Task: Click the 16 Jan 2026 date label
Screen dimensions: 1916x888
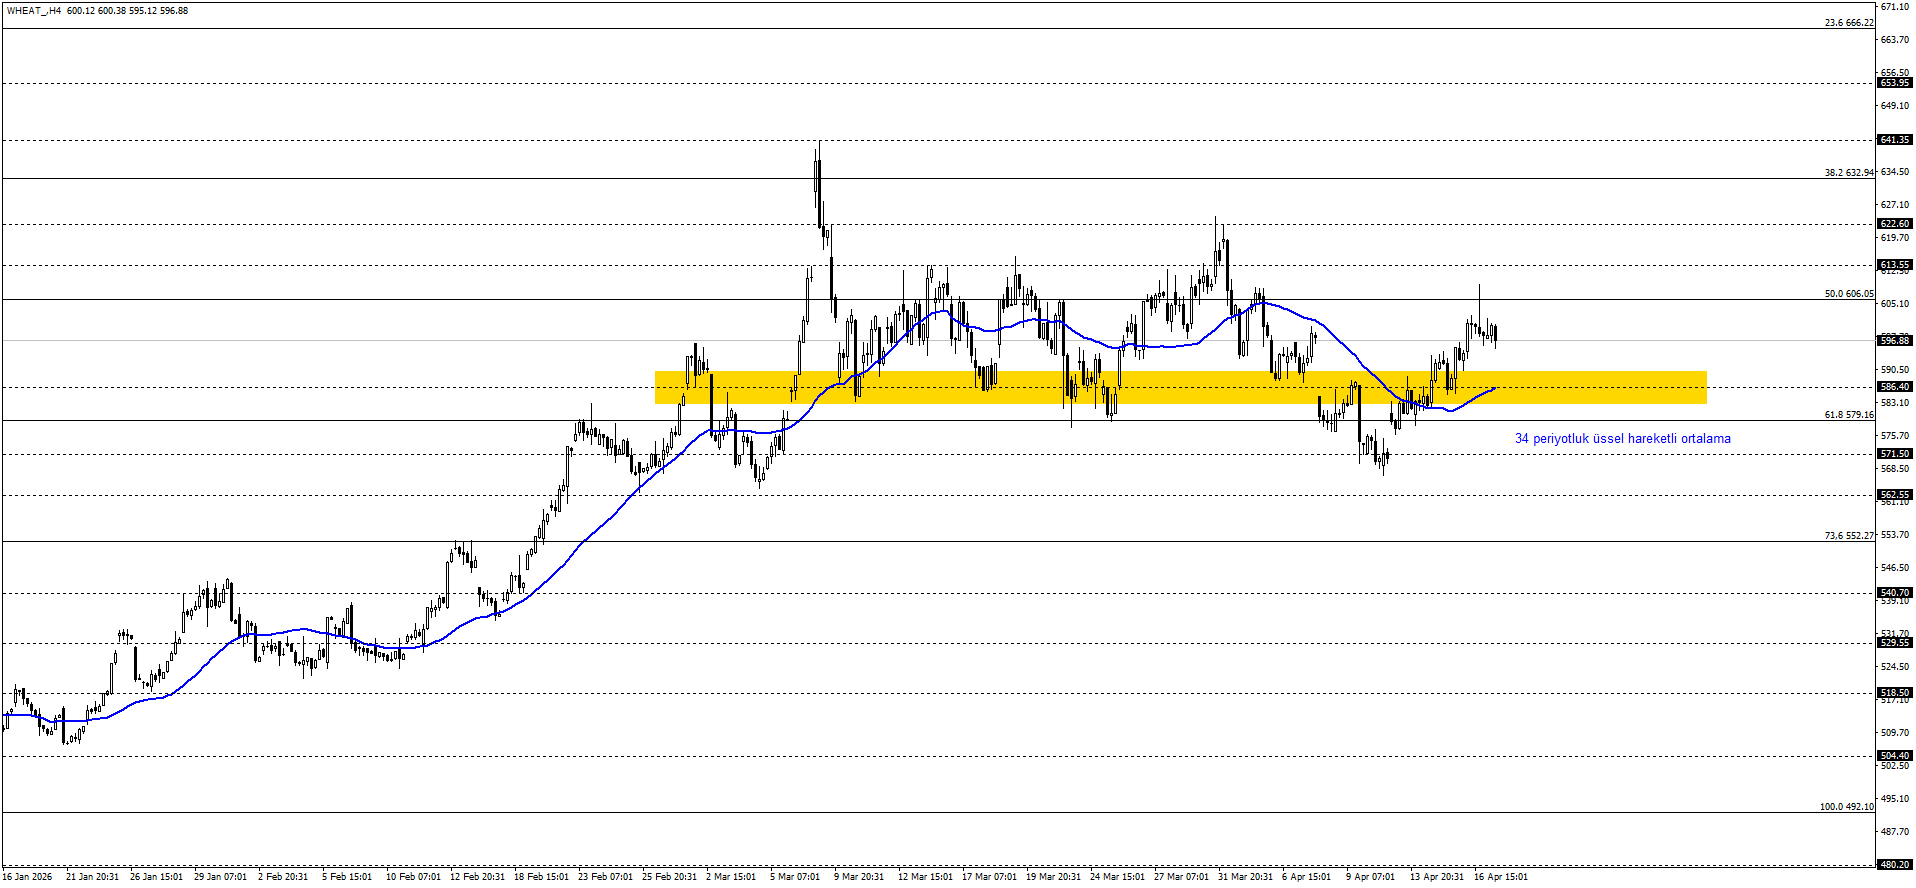Action: [27, 877]
